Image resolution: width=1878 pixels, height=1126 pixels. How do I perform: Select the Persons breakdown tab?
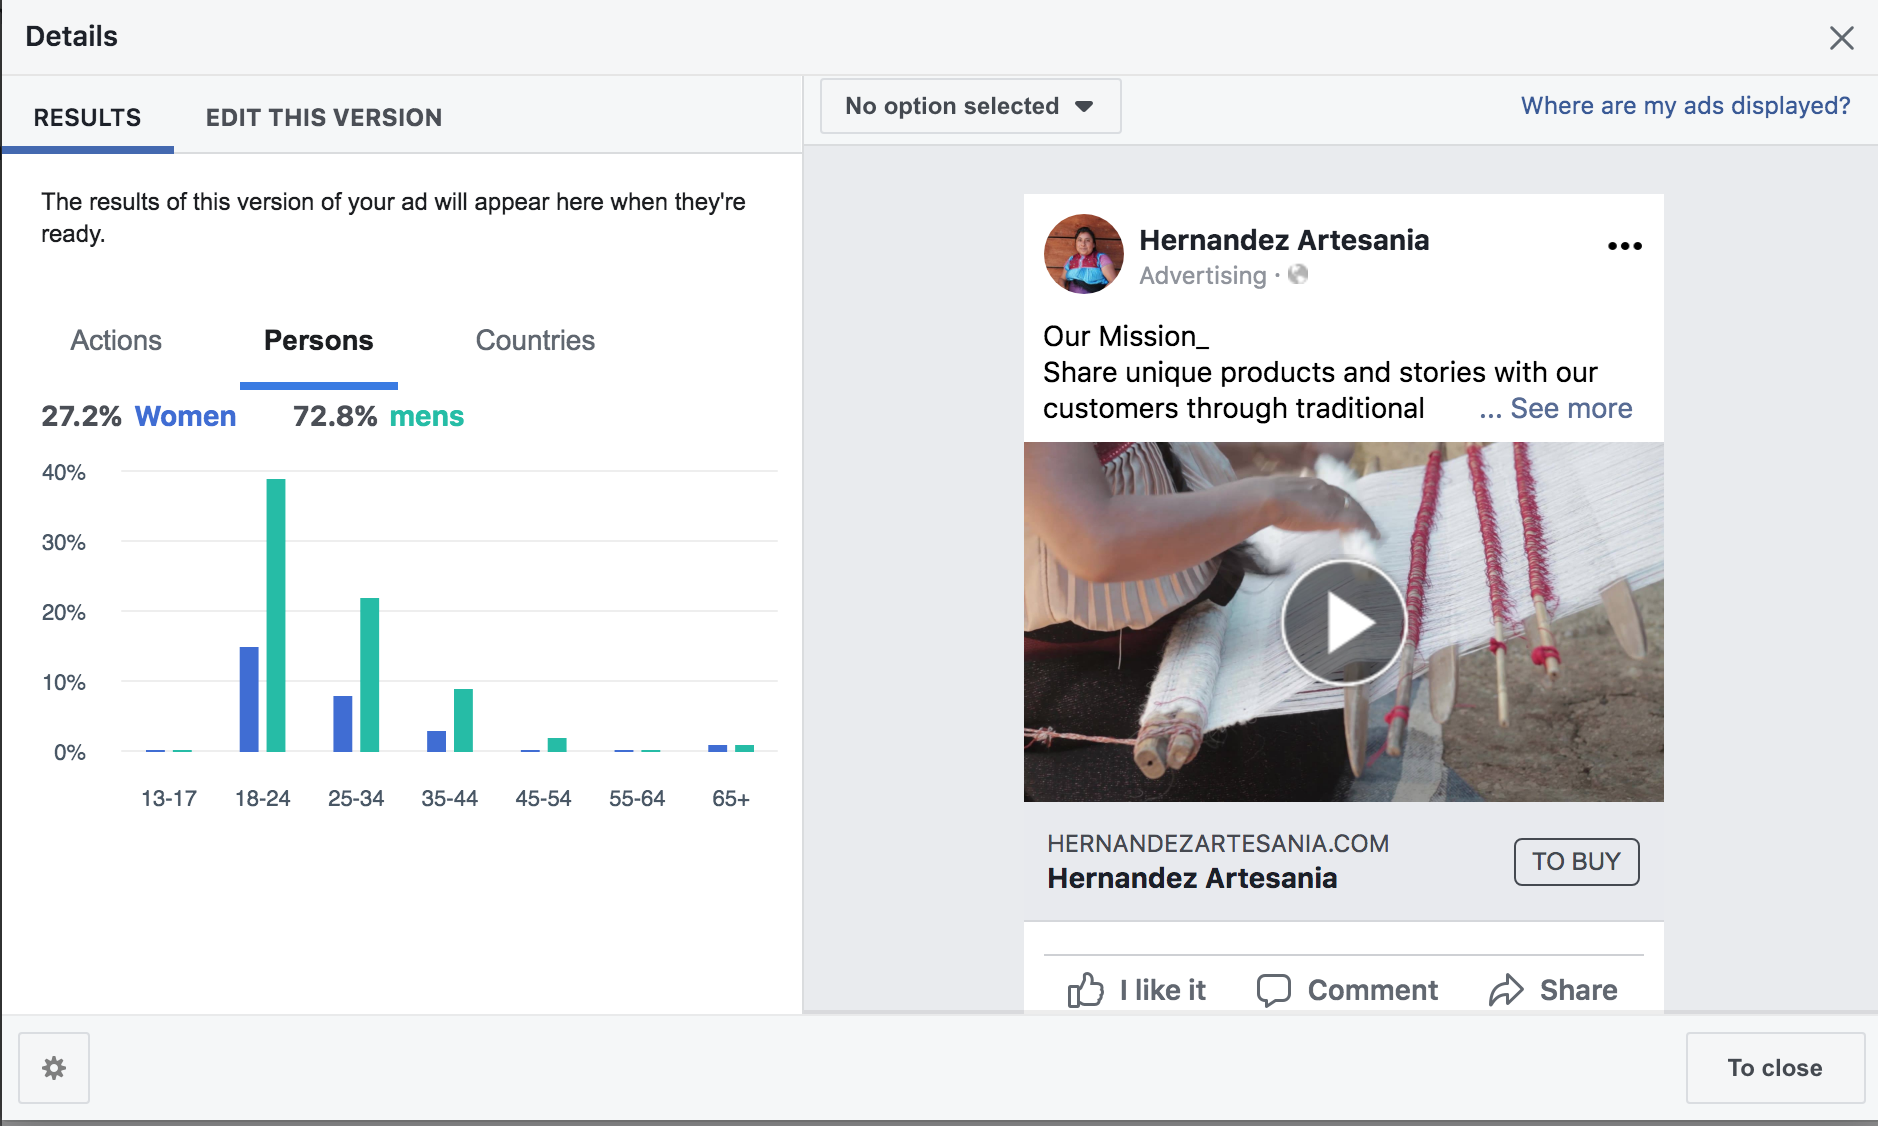318,341
